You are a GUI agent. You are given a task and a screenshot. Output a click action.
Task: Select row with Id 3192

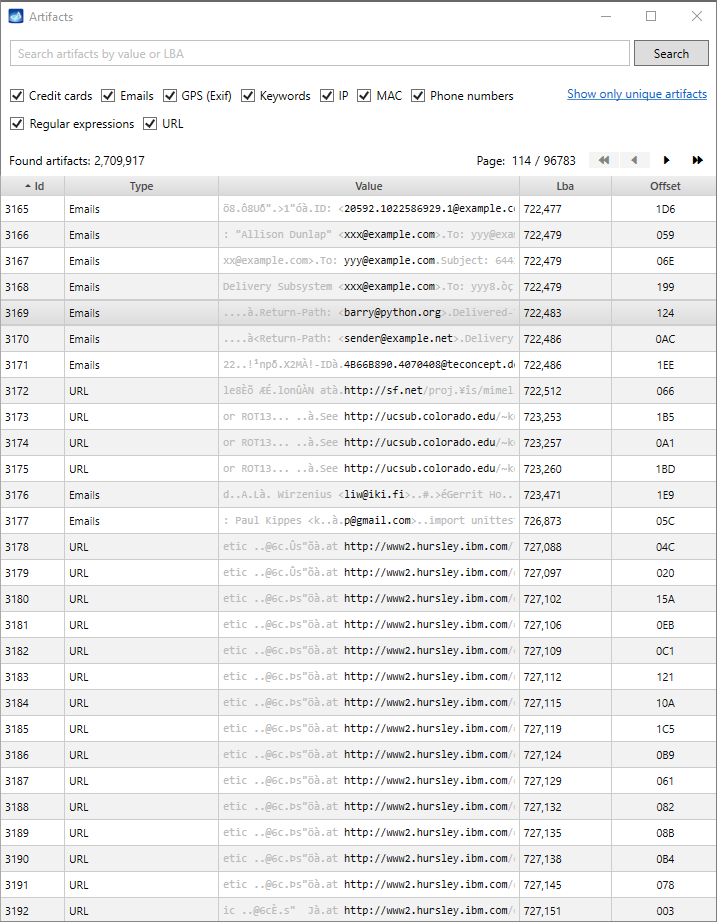click(358, 910)
